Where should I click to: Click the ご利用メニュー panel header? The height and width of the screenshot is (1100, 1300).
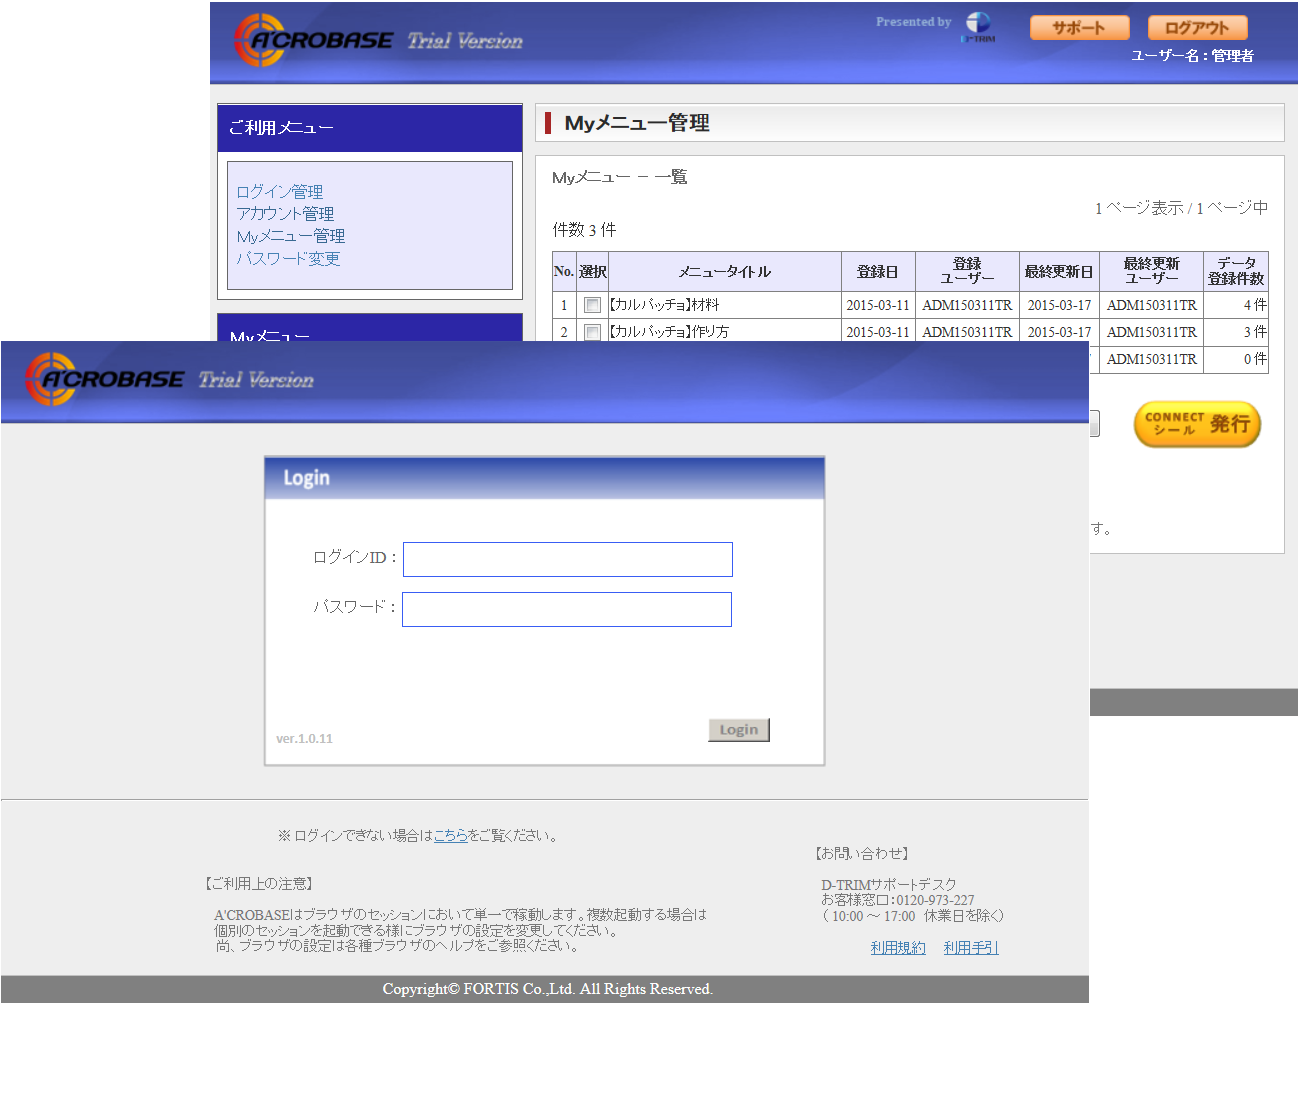(370, 128)
